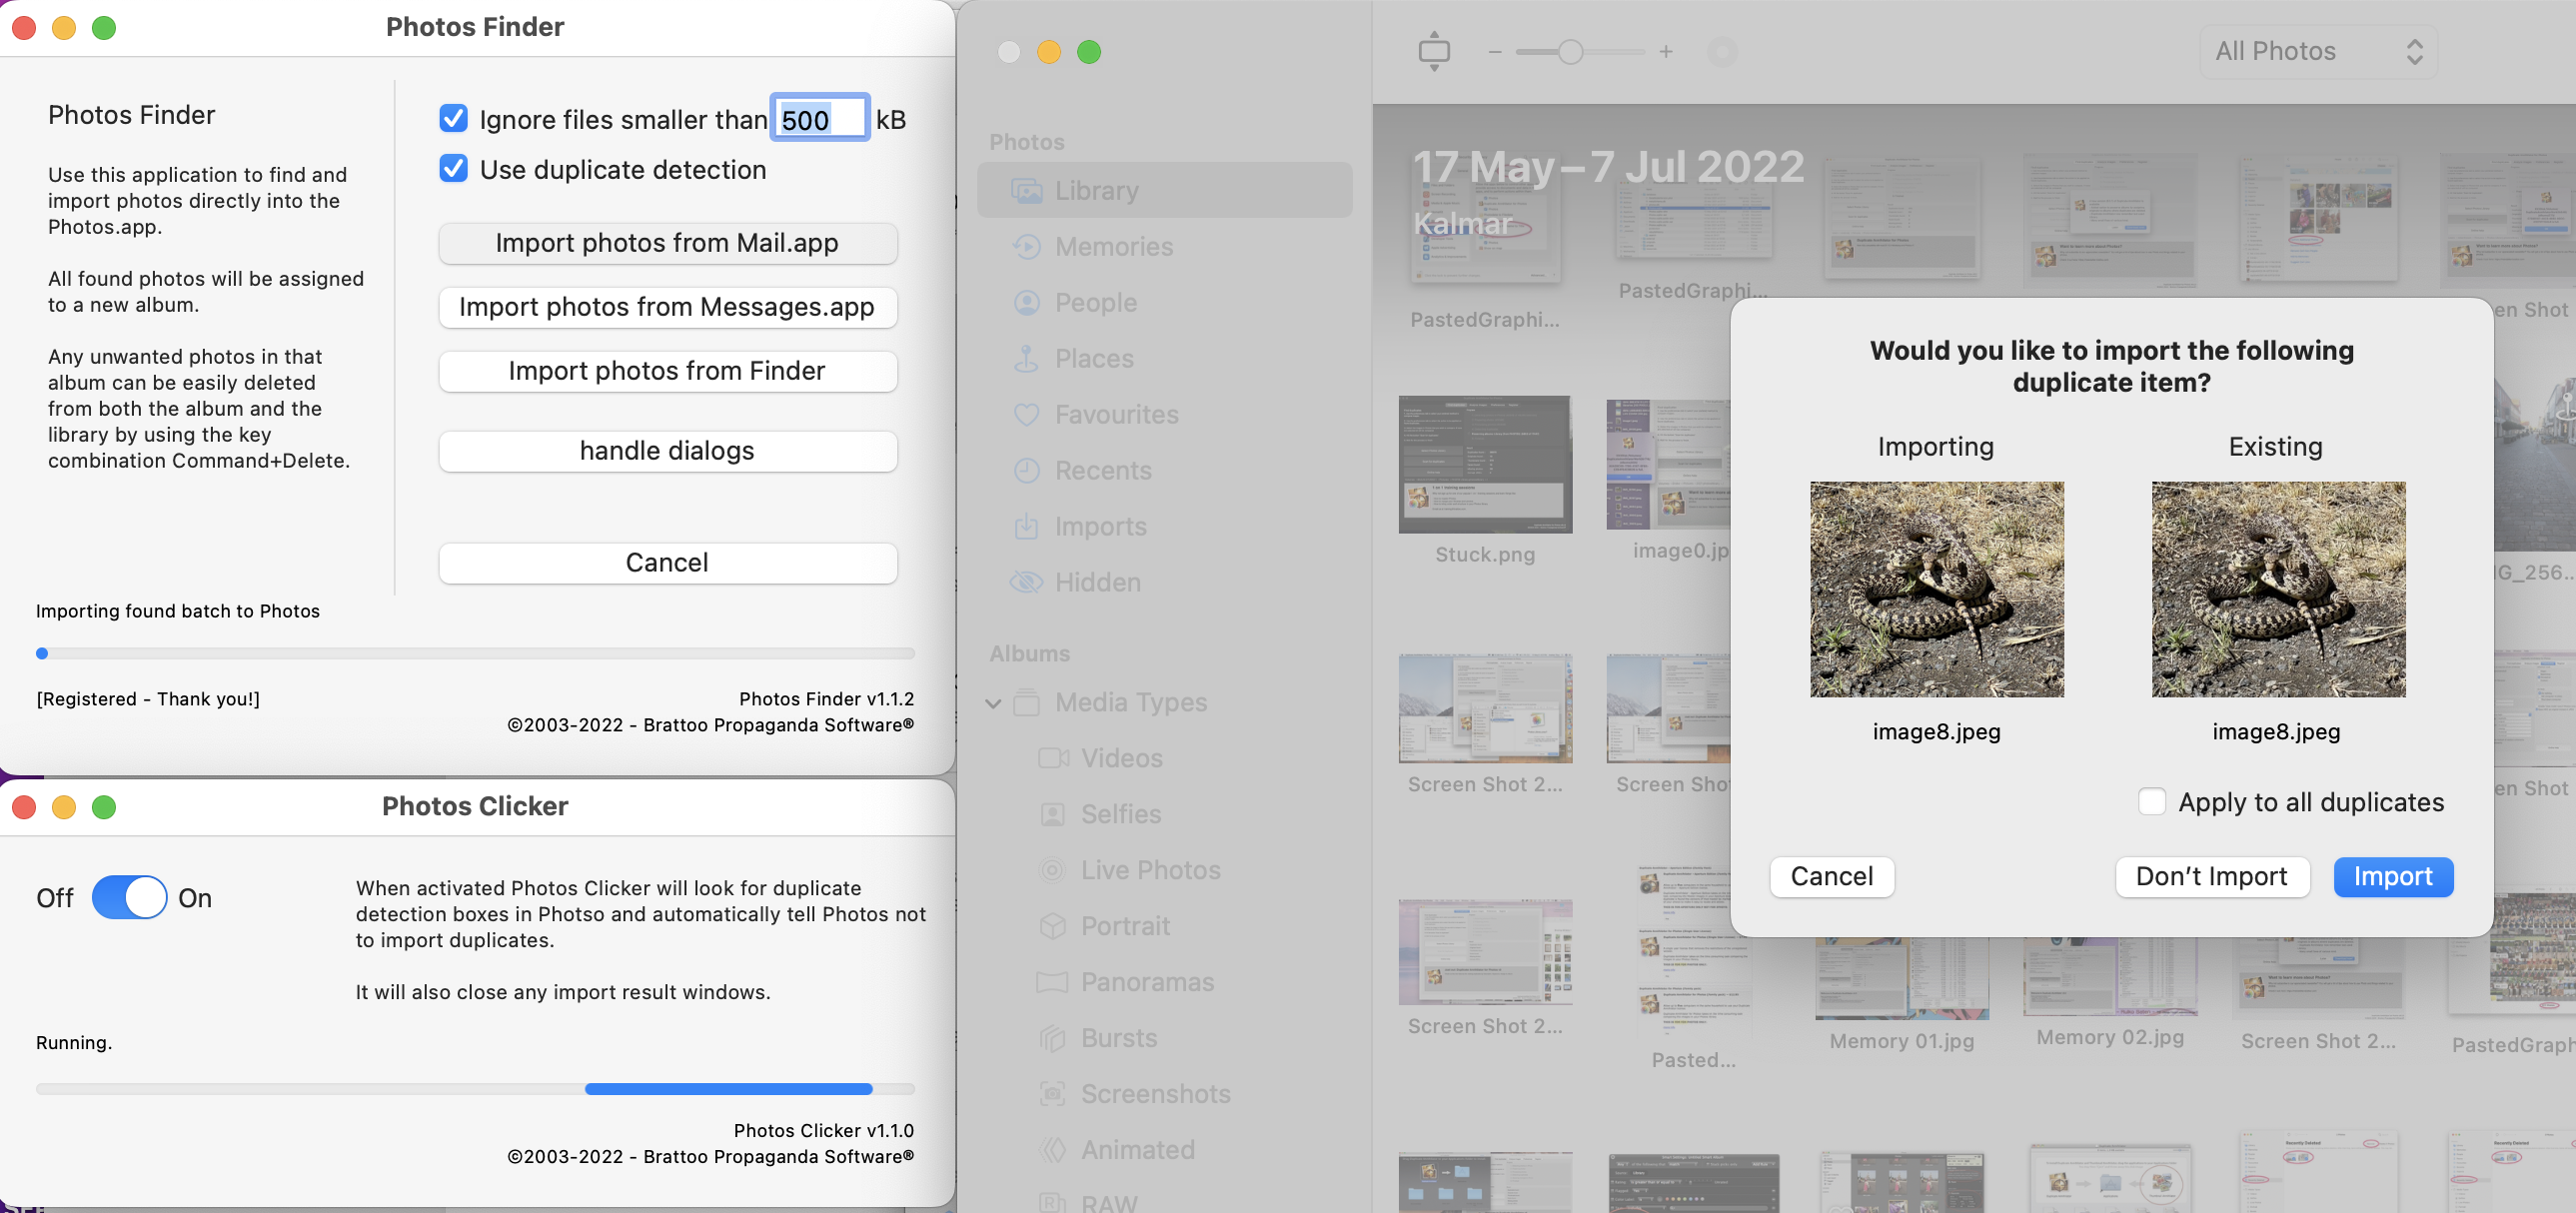Click Import photos from Mail.app button
This screenshot has height=1213, width=2576.
pyautogui.click(x=668, y=243)
